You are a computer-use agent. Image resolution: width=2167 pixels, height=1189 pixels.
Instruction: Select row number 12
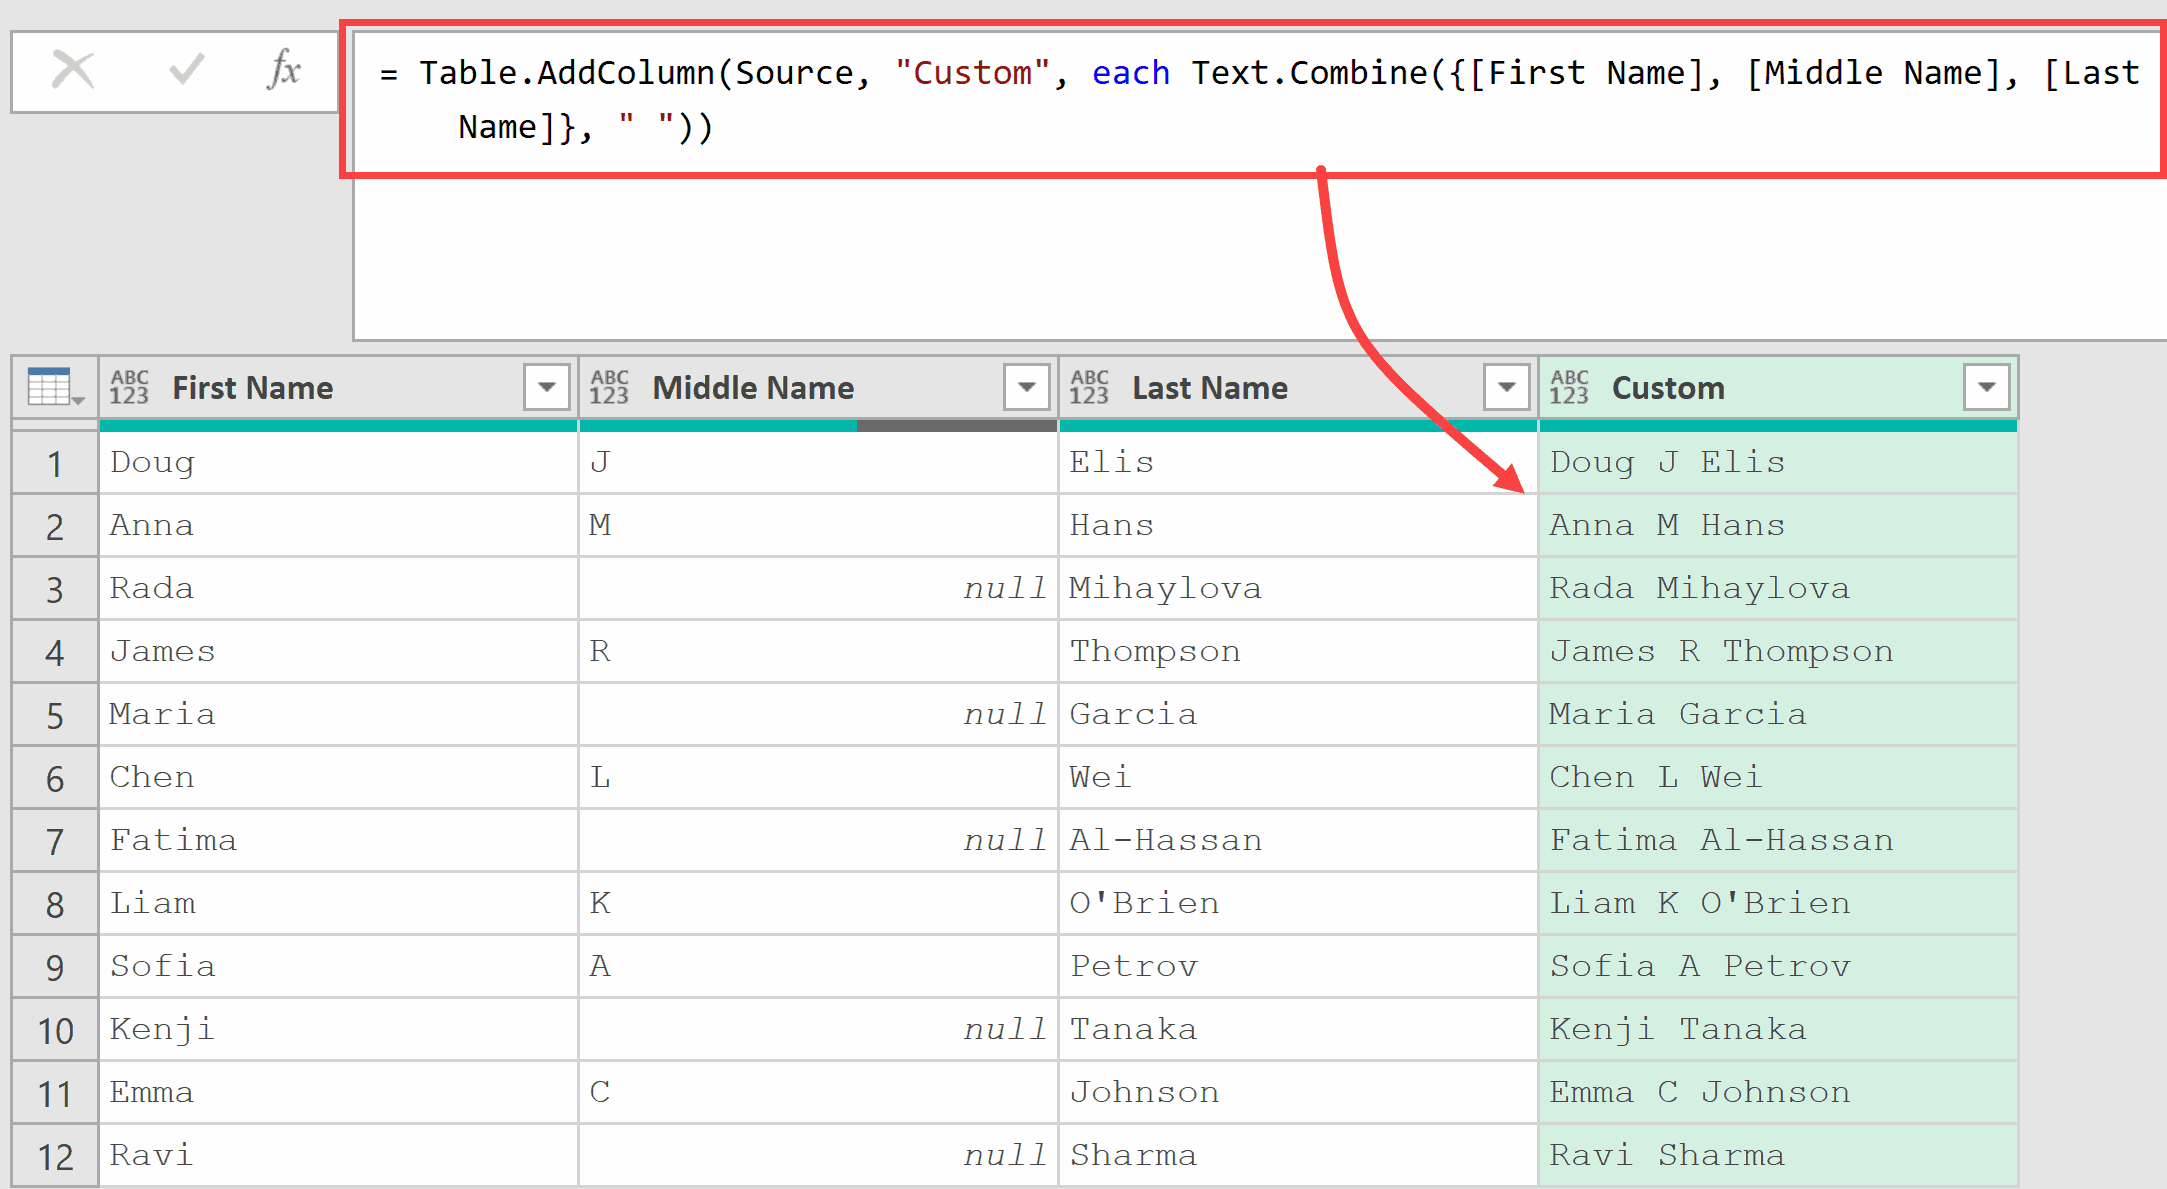(55, 1156)
